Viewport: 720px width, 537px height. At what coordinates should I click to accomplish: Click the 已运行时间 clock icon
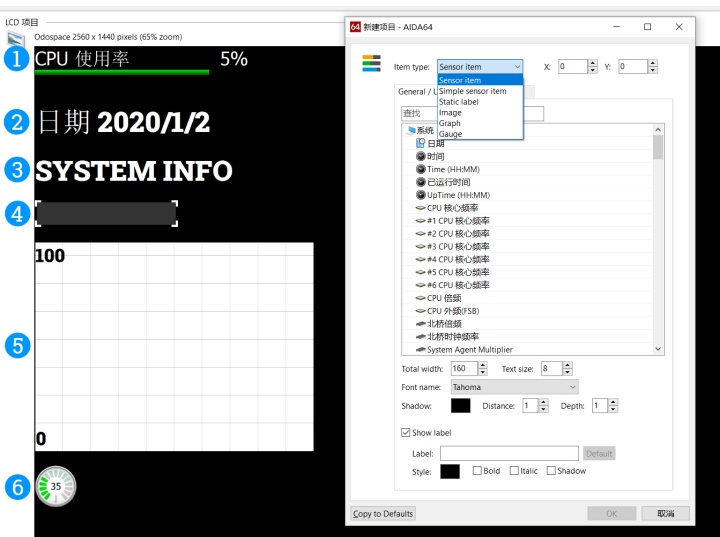click(420, 182)
